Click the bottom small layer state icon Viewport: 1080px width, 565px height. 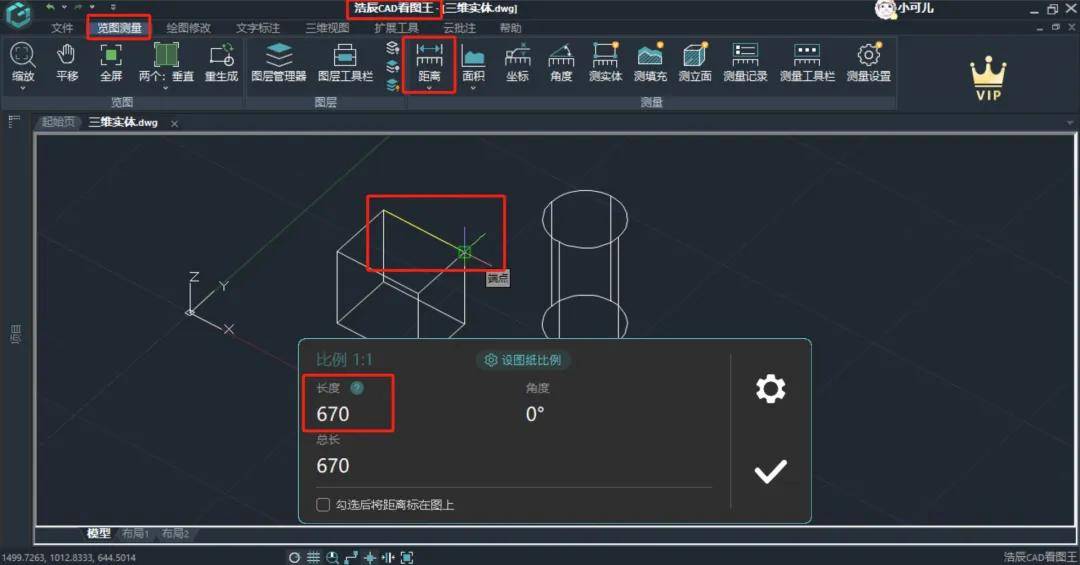(x=393, y=85)
